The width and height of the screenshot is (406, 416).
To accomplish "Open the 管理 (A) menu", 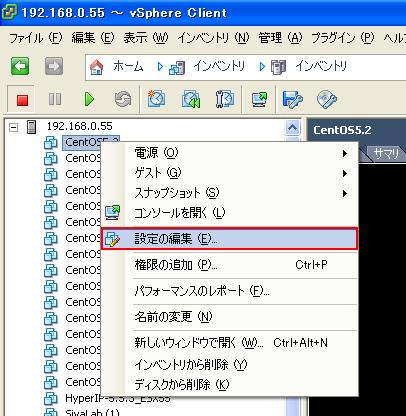I will click(x=281, y=38).
